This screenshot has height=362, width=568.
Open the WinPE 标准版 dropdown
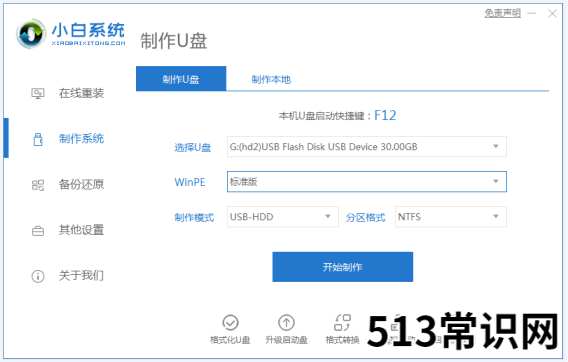(367, 182)
